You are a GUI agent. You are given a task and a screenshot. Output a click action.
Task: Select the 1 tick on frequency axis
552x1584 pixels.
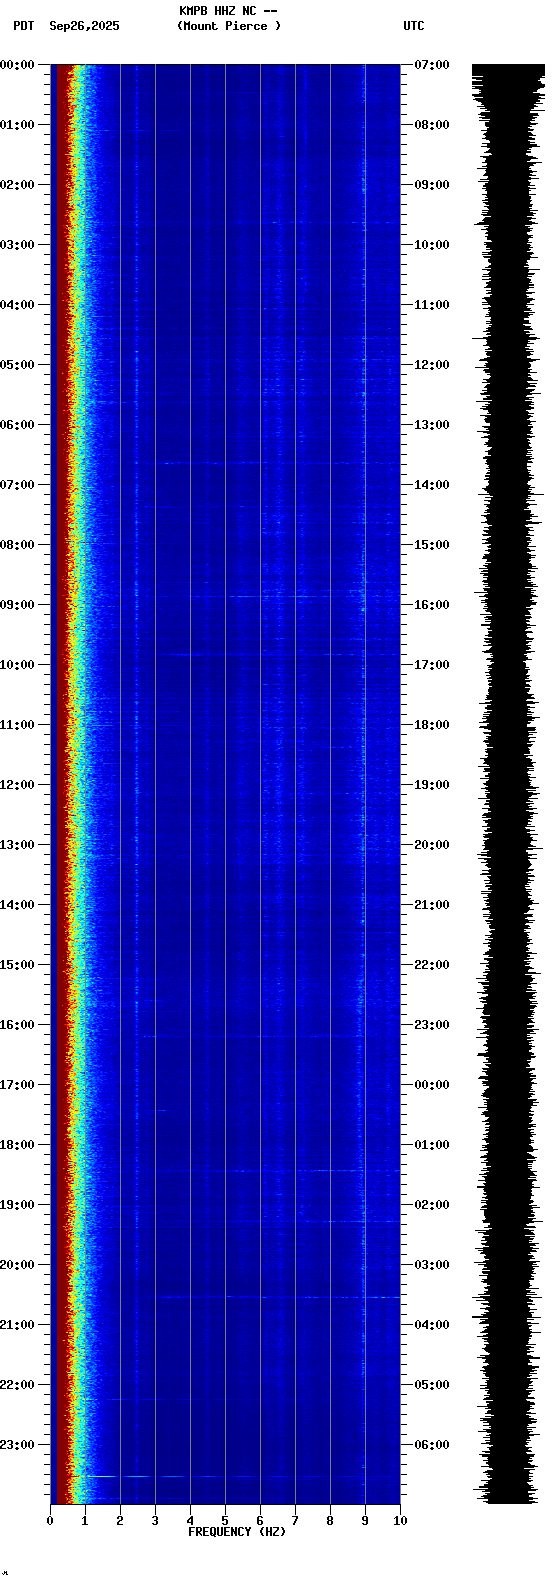[x=85, y=1521]
